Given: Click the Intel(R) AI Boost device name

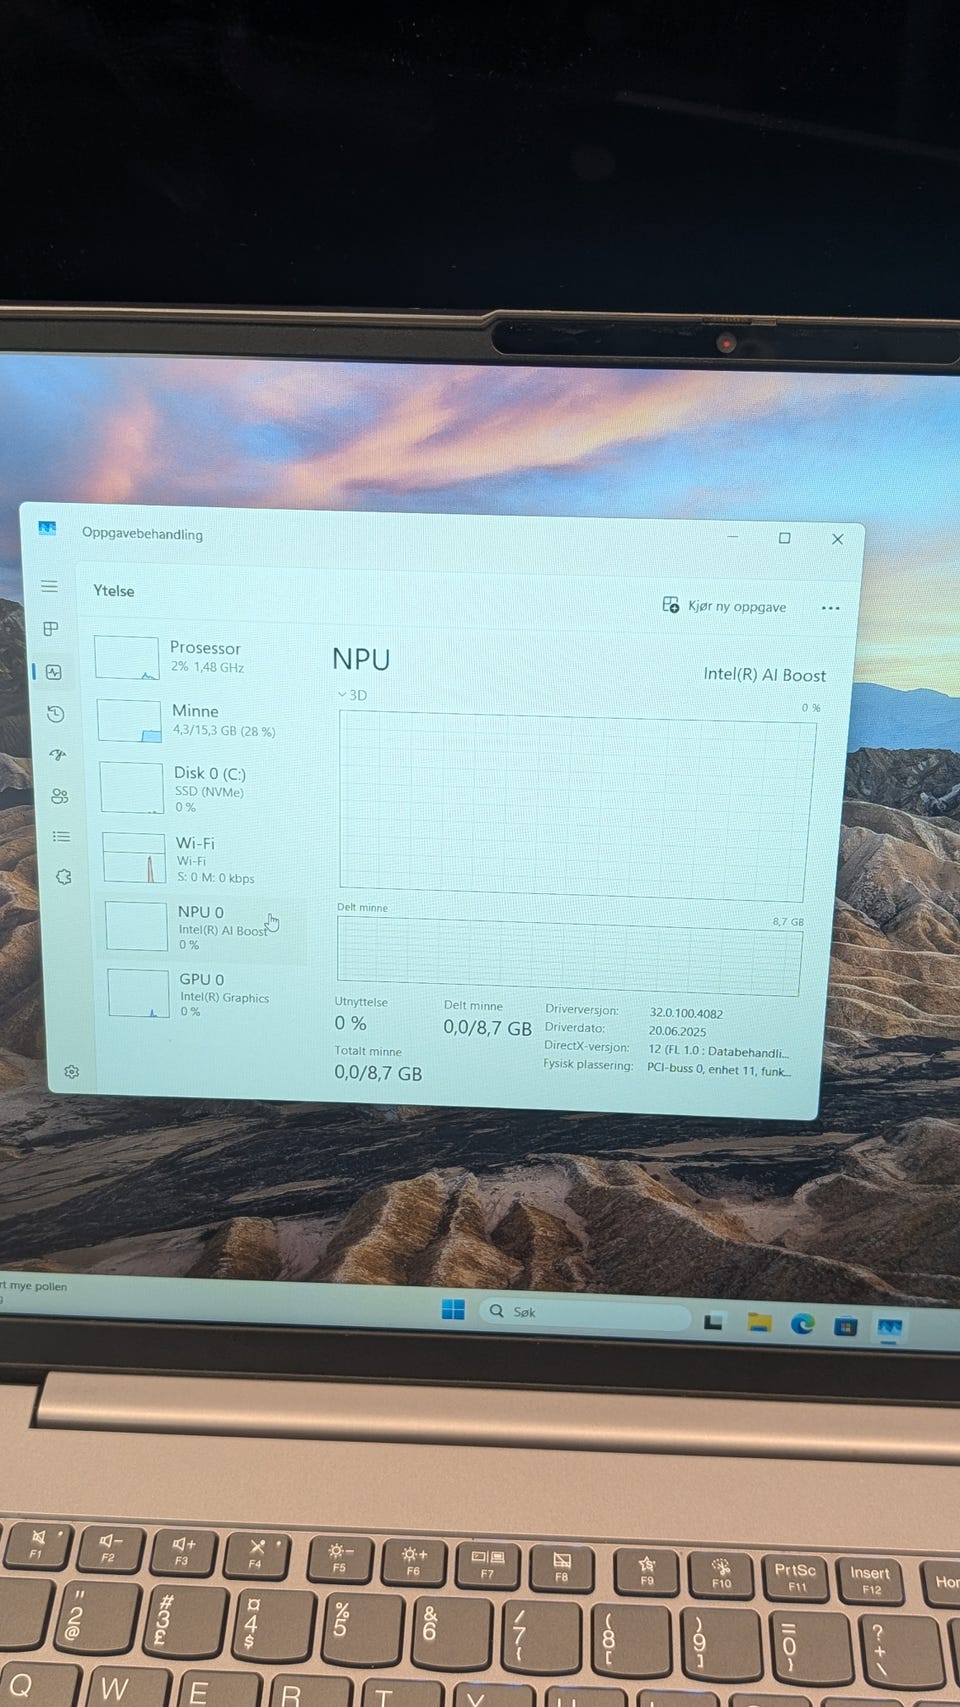Looking at the screenshot, I should [x=764, y=675].
